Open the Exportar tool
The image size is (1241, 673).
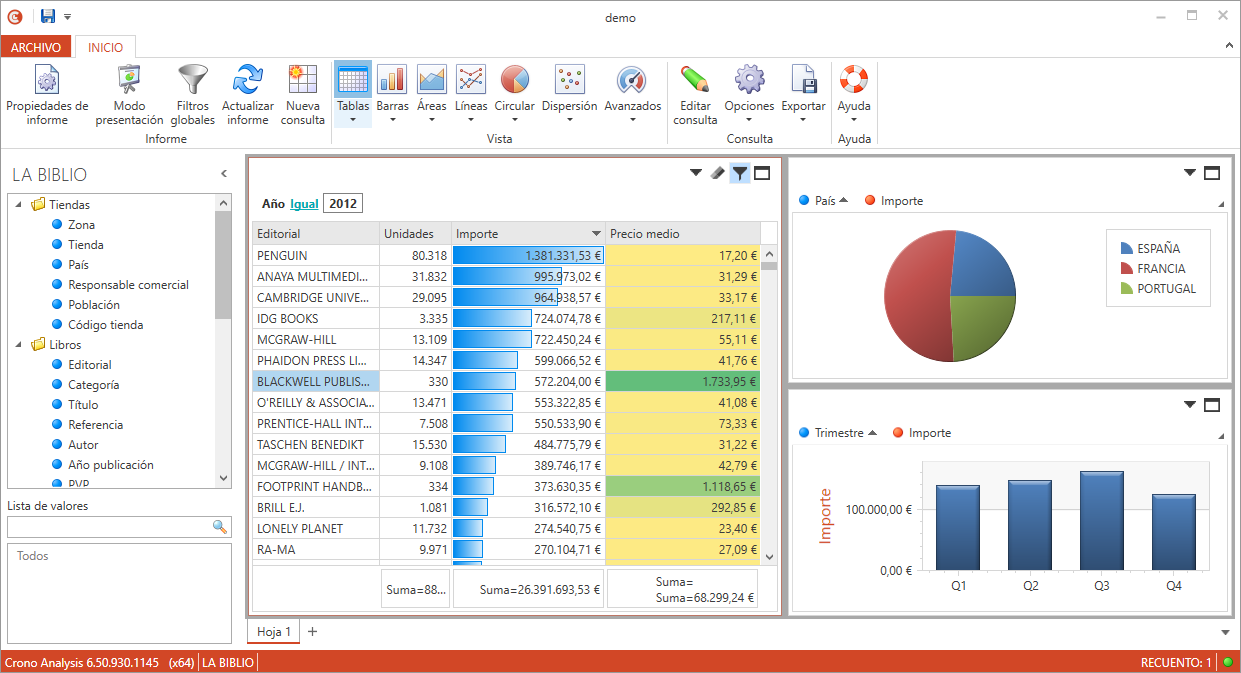coord(802,90)
